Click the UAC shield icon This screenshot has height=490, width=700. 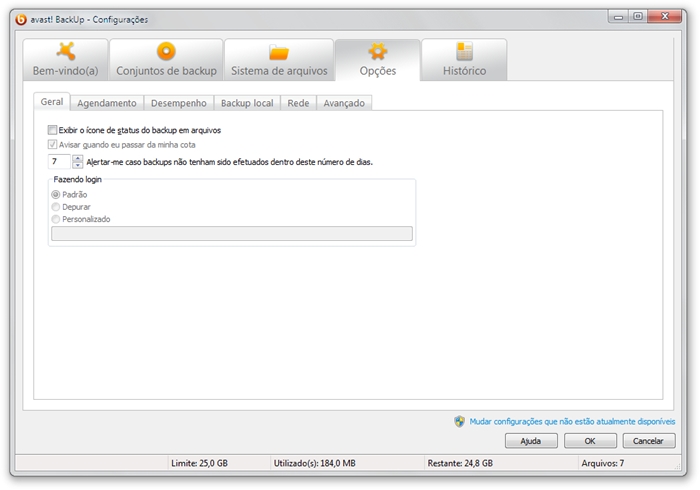pos(459,421)
